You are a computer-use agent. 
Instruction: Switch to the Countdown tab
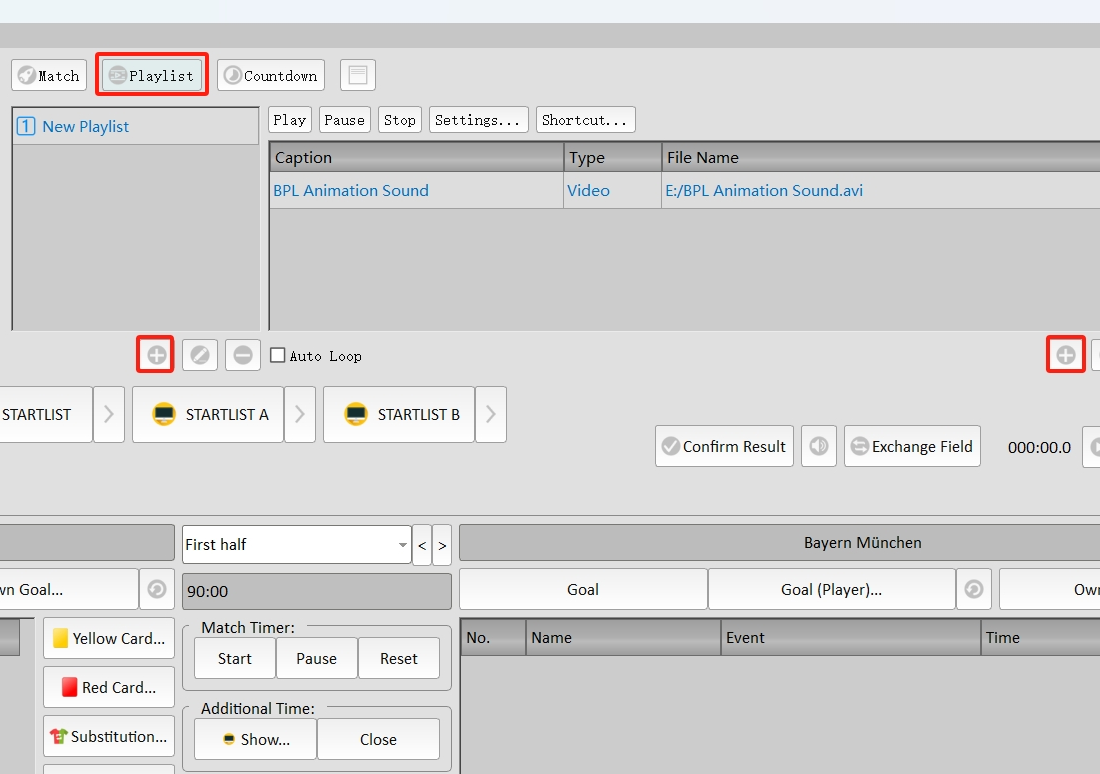pos(269,75)
